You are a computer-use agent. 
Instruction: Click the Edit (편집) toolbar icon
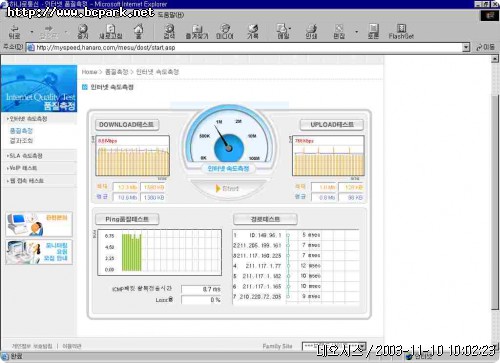click(339, 32)
